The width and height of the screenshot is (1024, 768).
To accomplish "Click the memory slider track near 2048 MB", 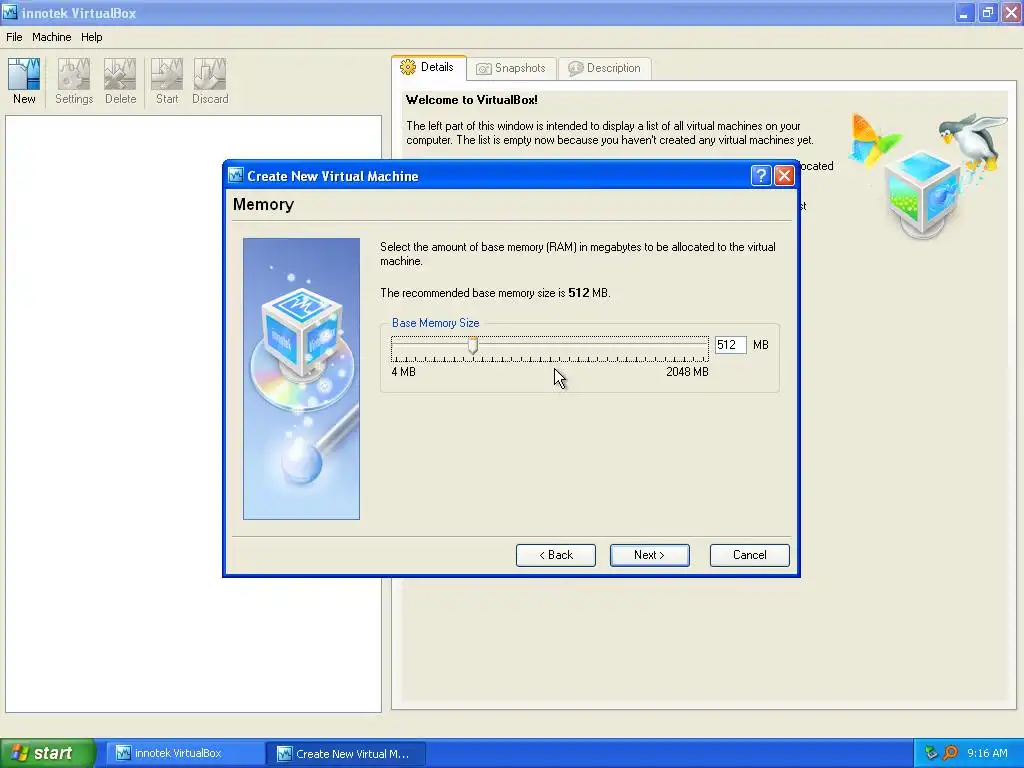I will pos(703,344).
